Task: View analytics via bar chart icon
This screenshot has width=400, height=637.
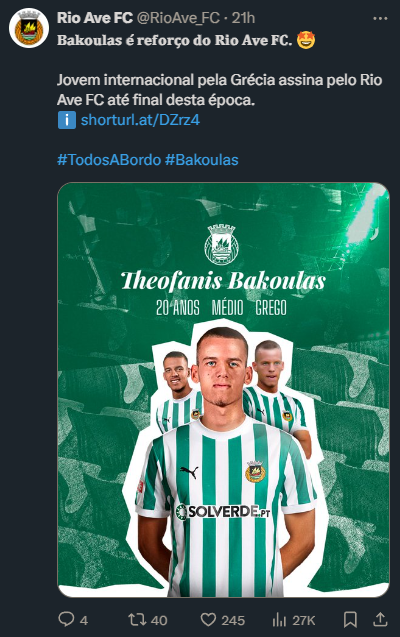Action: pos(279,620)
